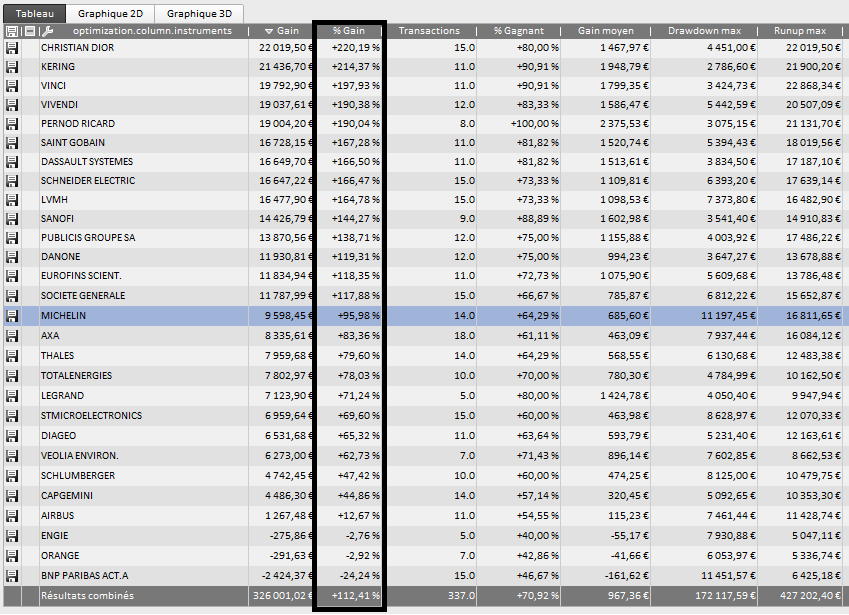Click save icon for CHRISTIAN DIOR row
849x615 pixels.
pos(12,48)
